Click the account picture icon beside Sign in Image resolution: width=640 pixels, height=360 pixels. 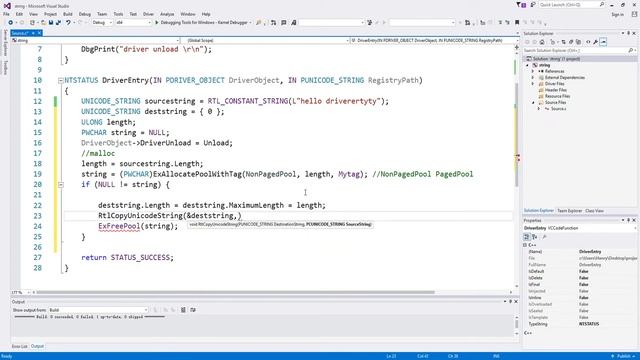tap(635, 14)
